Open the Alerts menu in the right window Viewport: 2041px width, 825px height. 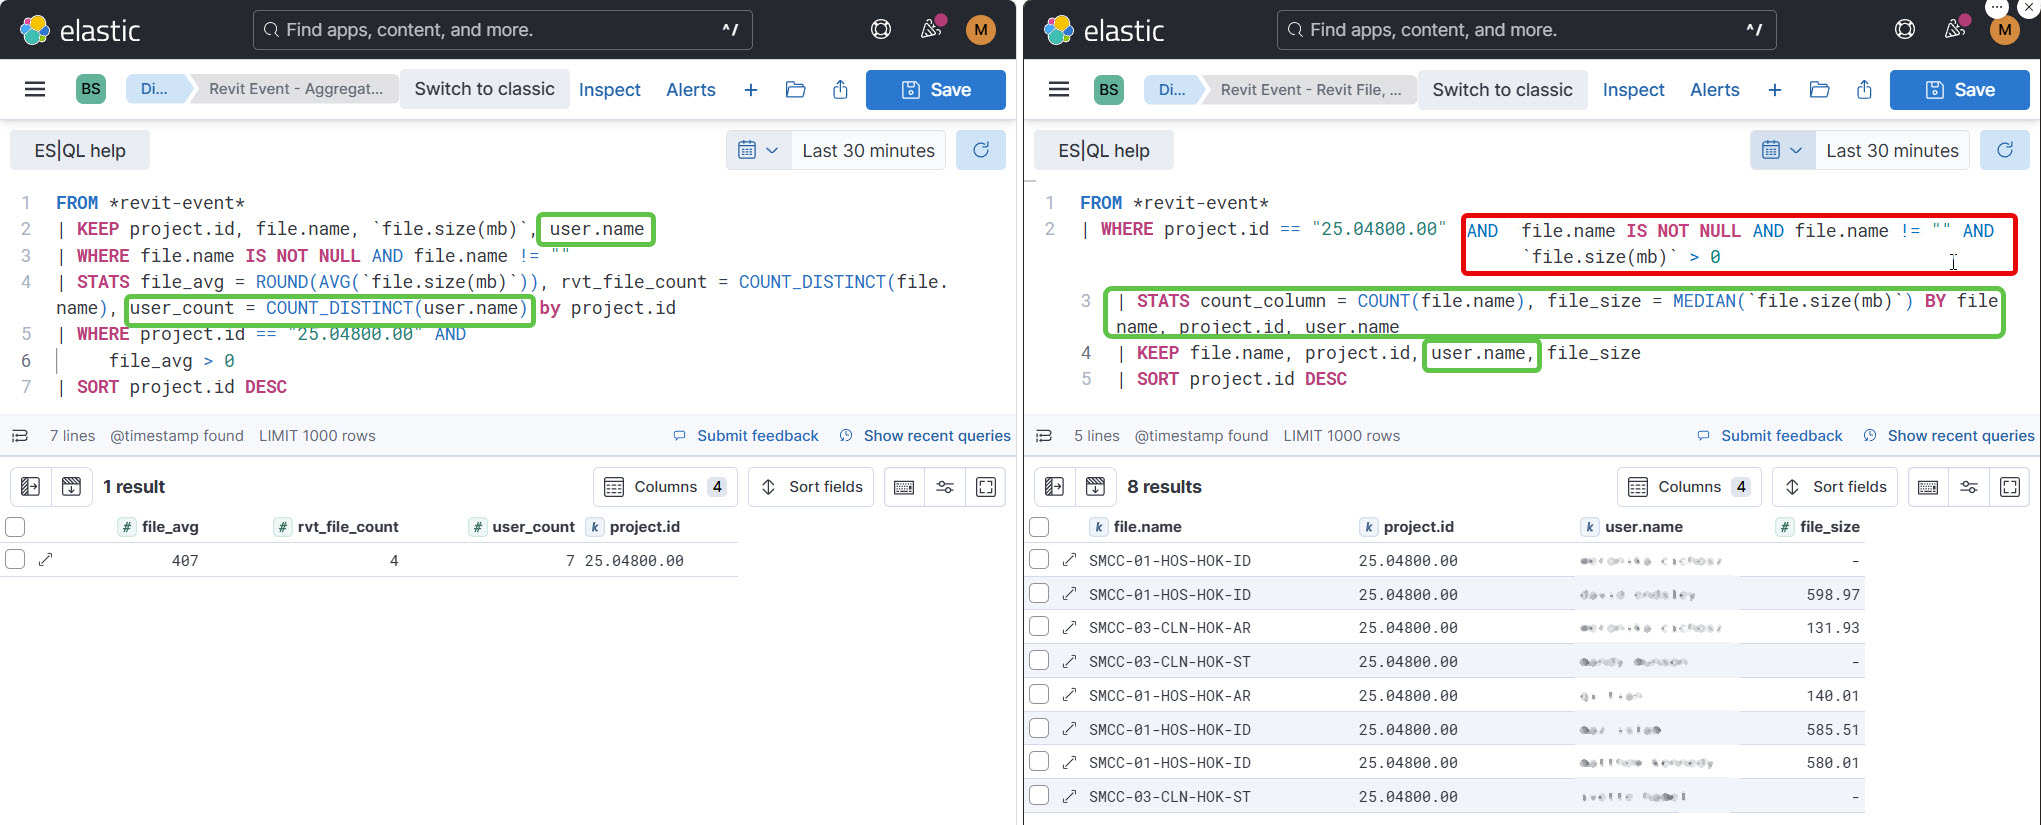click(x=1715, y=90)
